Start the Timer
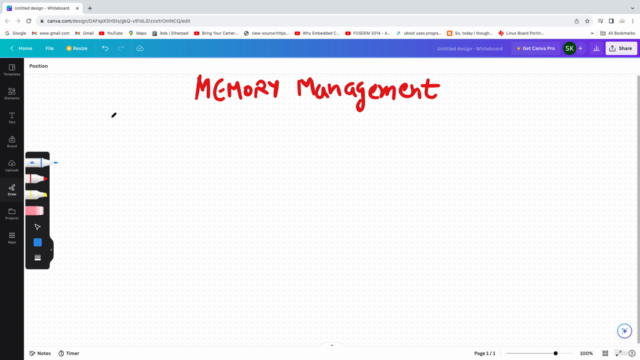Image resolution: width=640 pixels, height=360 pixels. (69, 353)
